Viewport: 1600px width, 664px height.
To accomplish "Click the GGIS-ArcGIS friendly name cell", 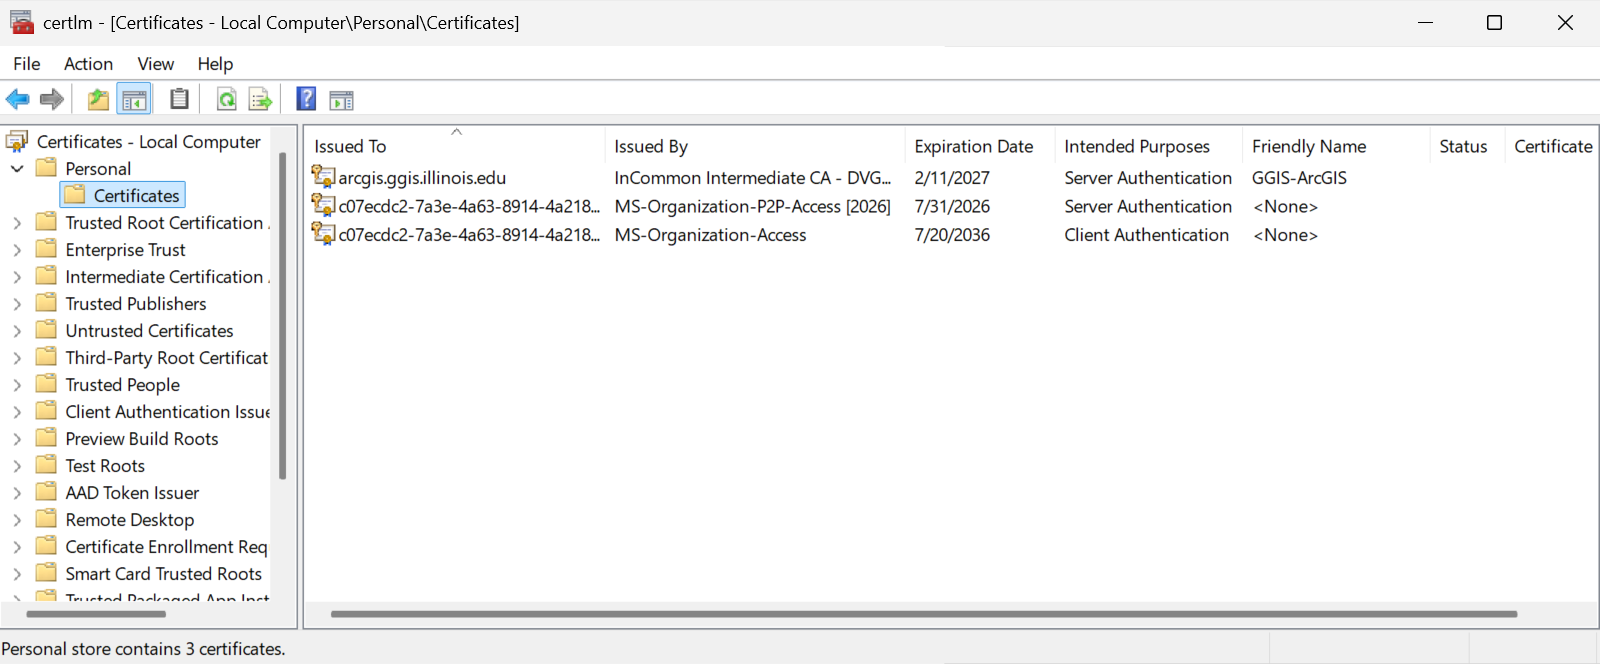I will point(1299,177).
